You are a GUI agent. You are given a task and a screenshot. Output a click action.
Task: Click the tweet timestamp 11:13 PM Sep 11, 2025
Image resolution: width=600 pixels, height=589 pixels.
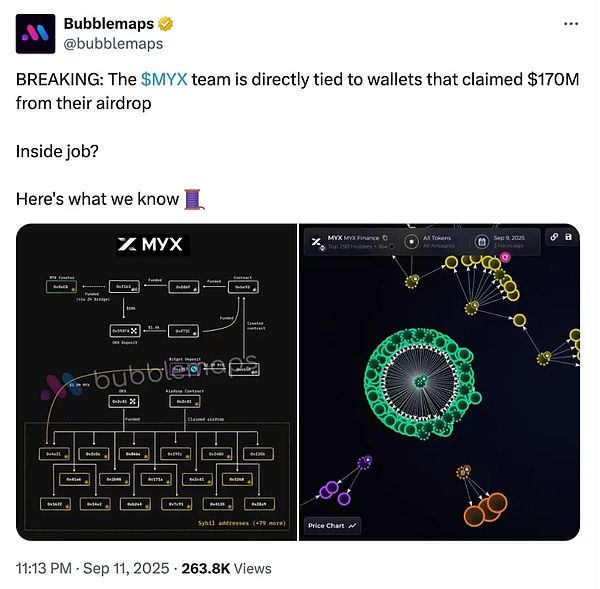(x=92, y=568)
